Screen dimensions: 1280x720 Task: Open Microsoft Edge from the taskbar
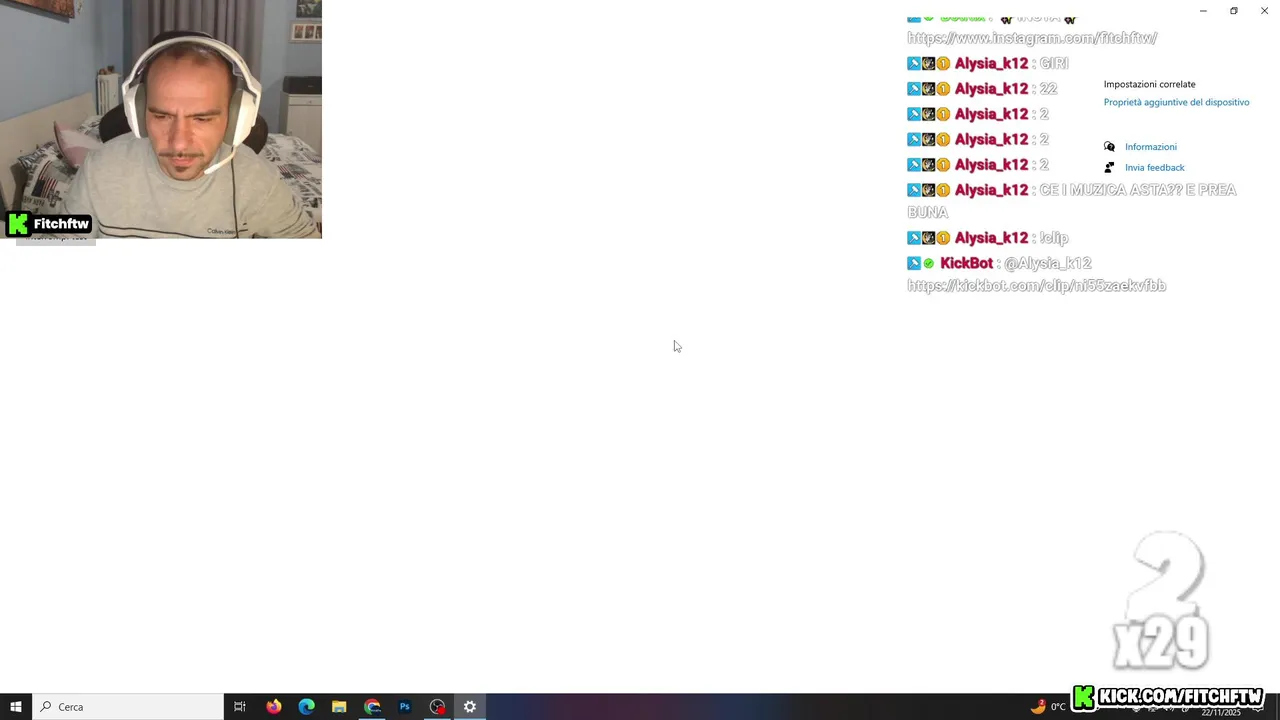tap(306, 707)
